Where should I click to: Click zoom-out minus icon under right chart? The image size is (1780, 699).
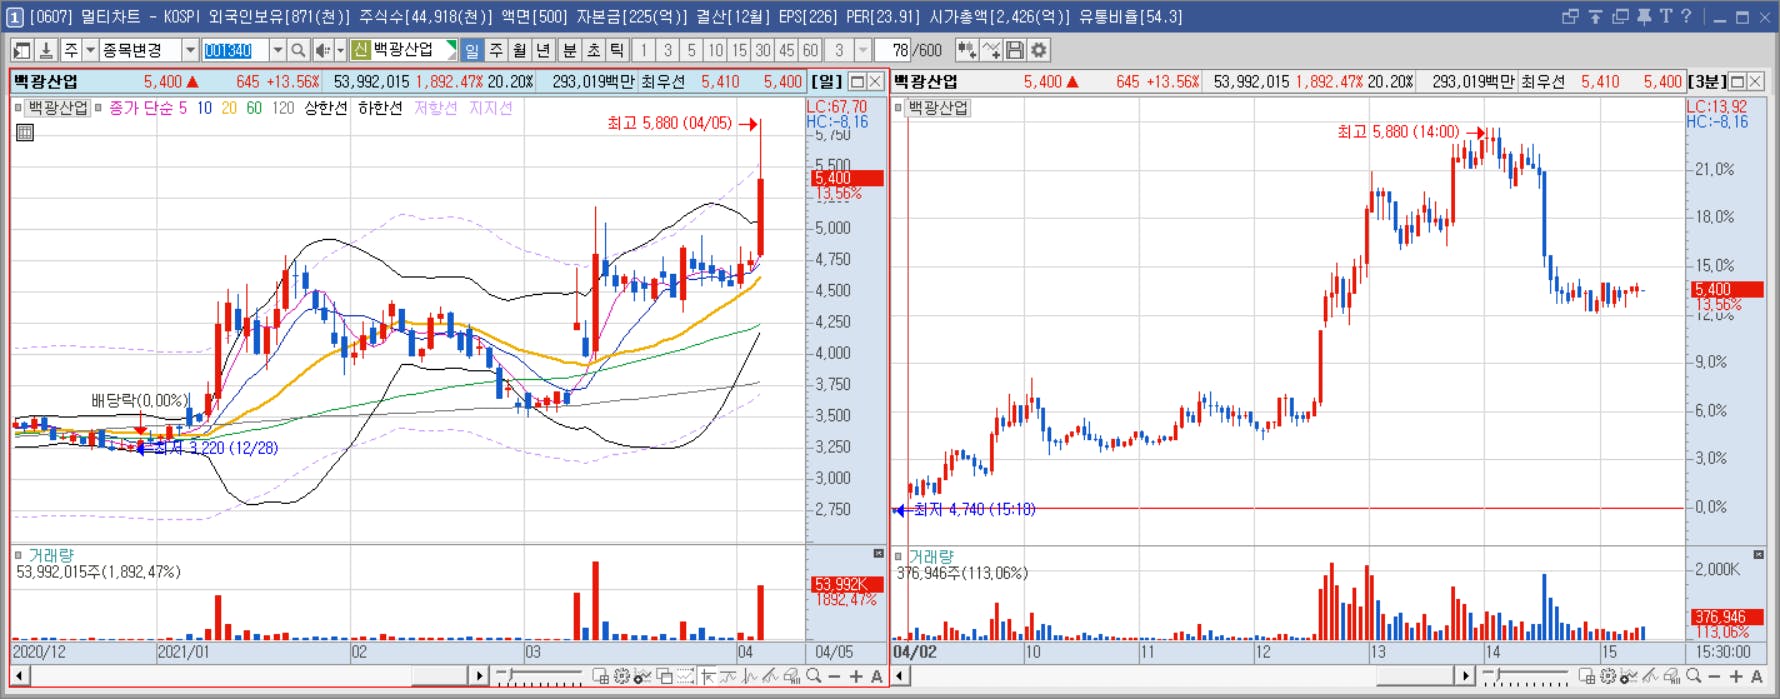(1714, 677)
